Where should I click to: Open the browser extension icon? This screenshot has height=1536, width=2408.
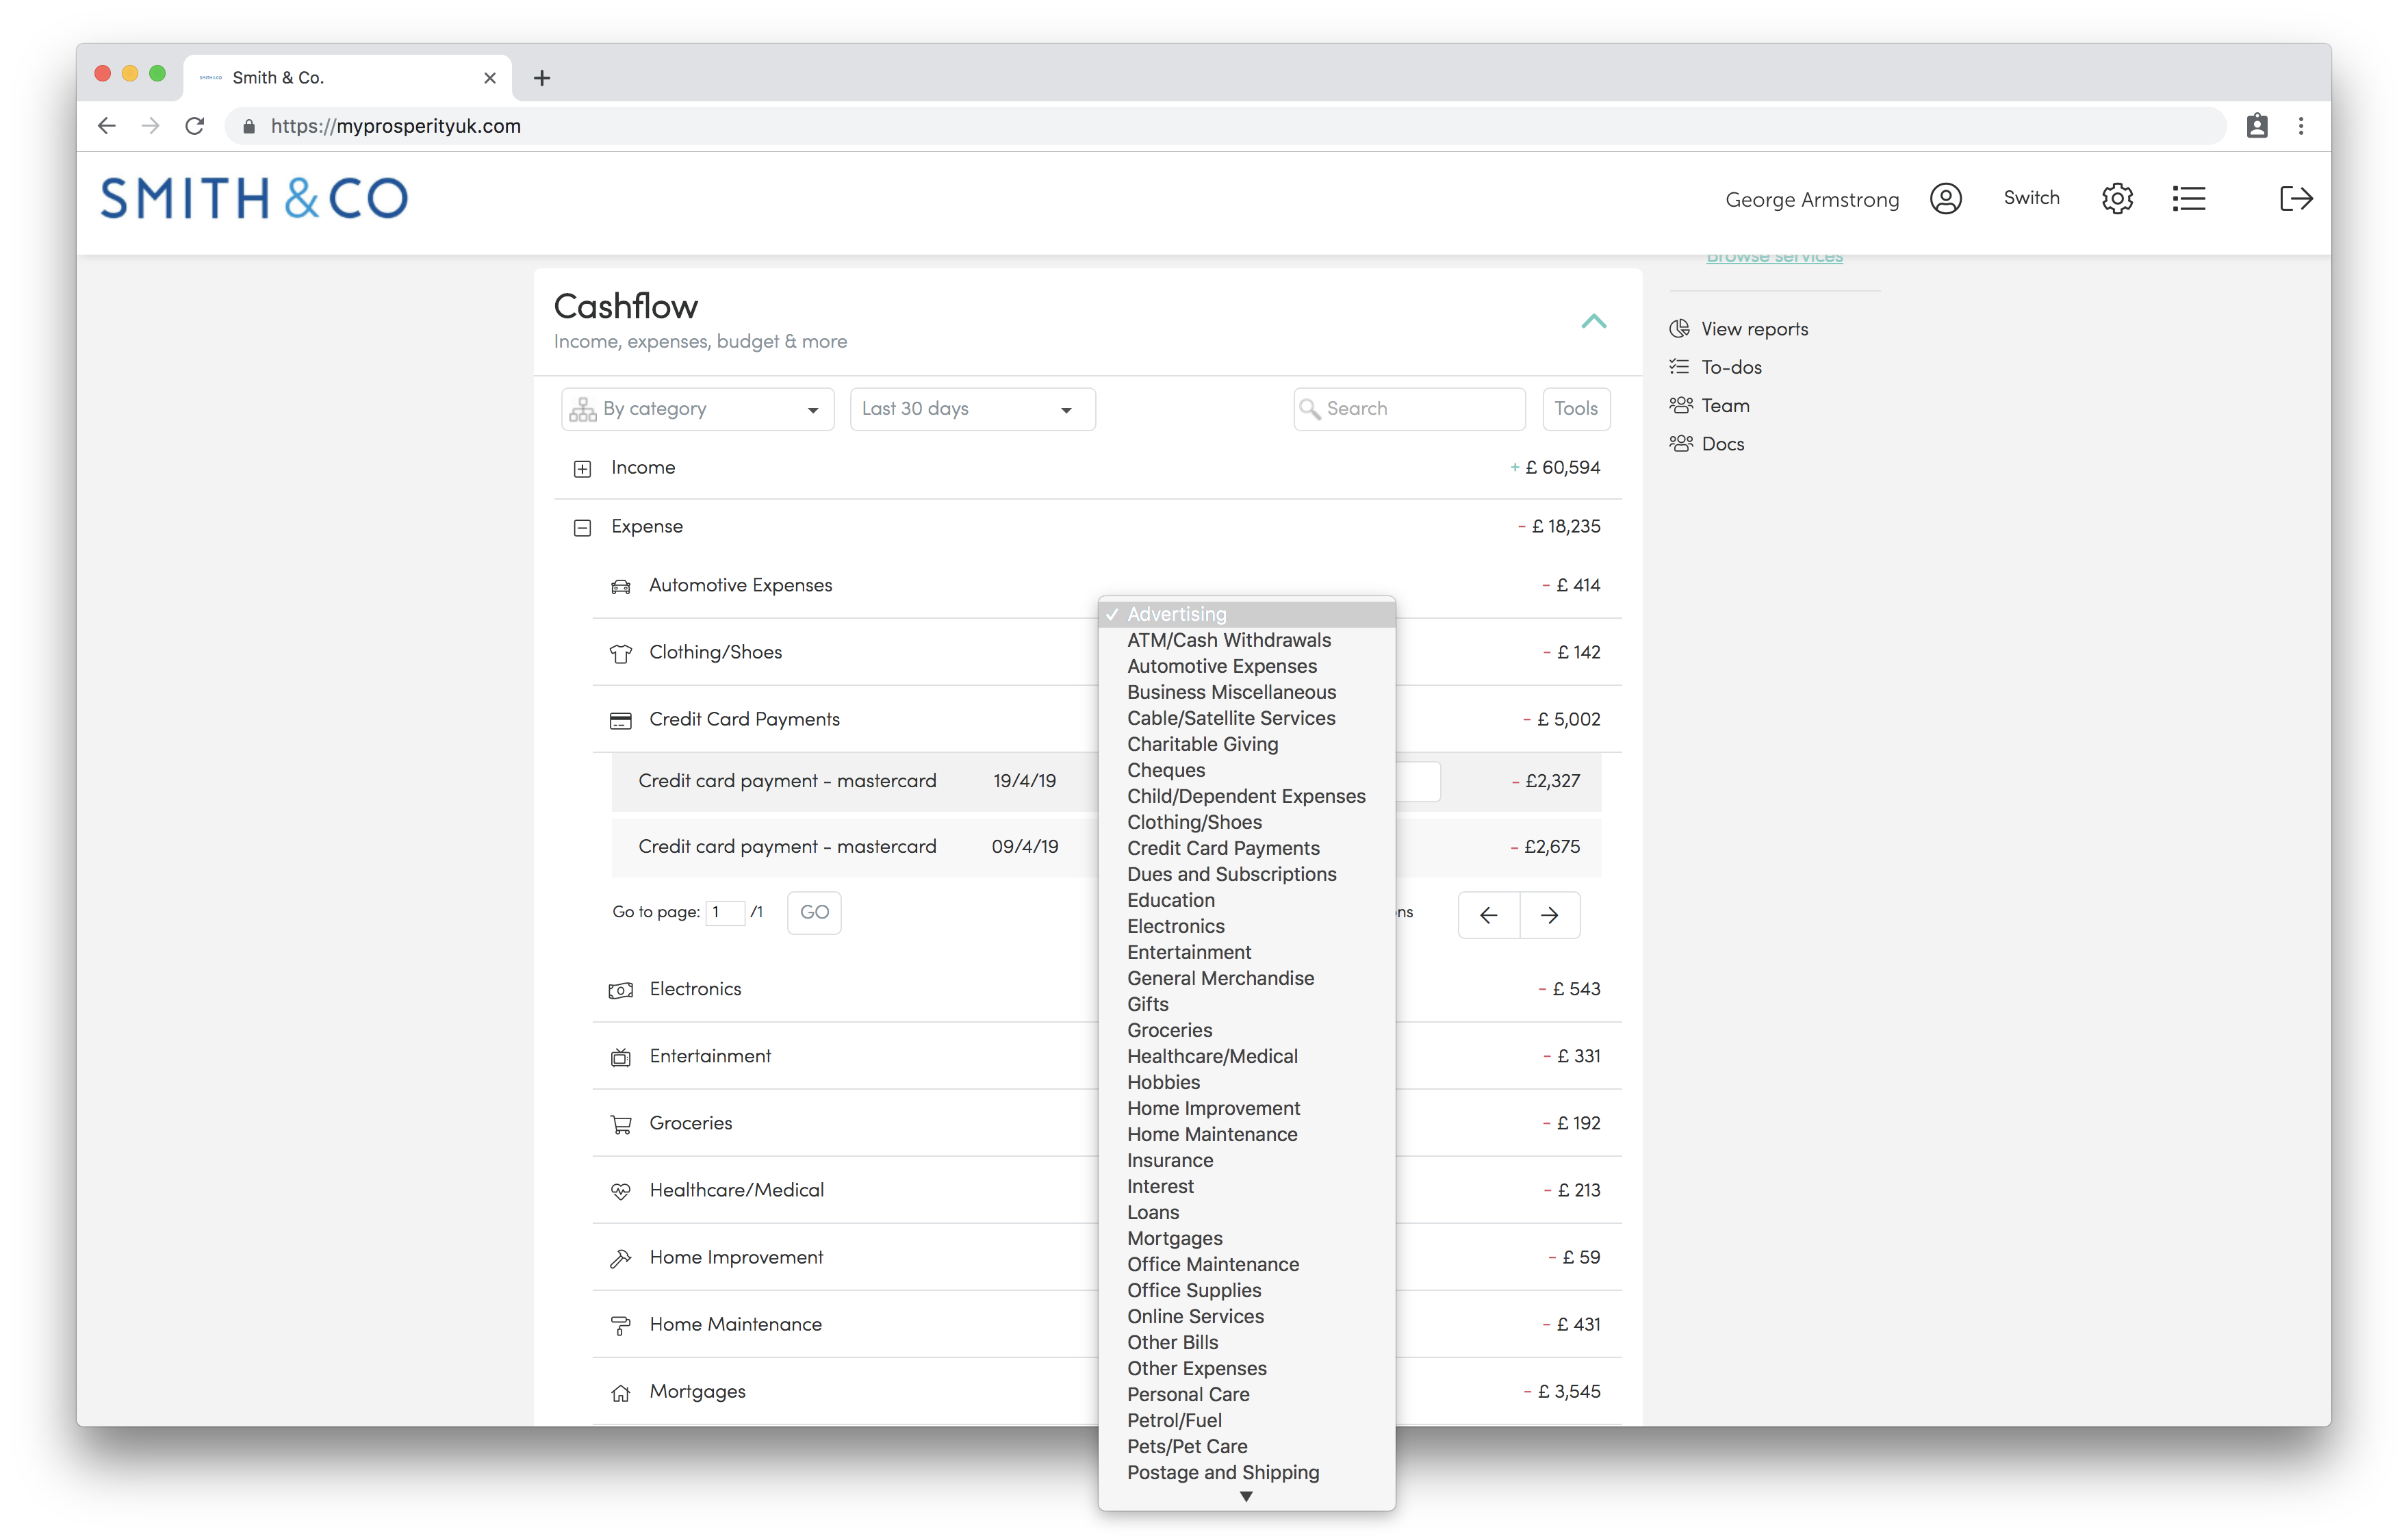click(x=2257, y=126)
